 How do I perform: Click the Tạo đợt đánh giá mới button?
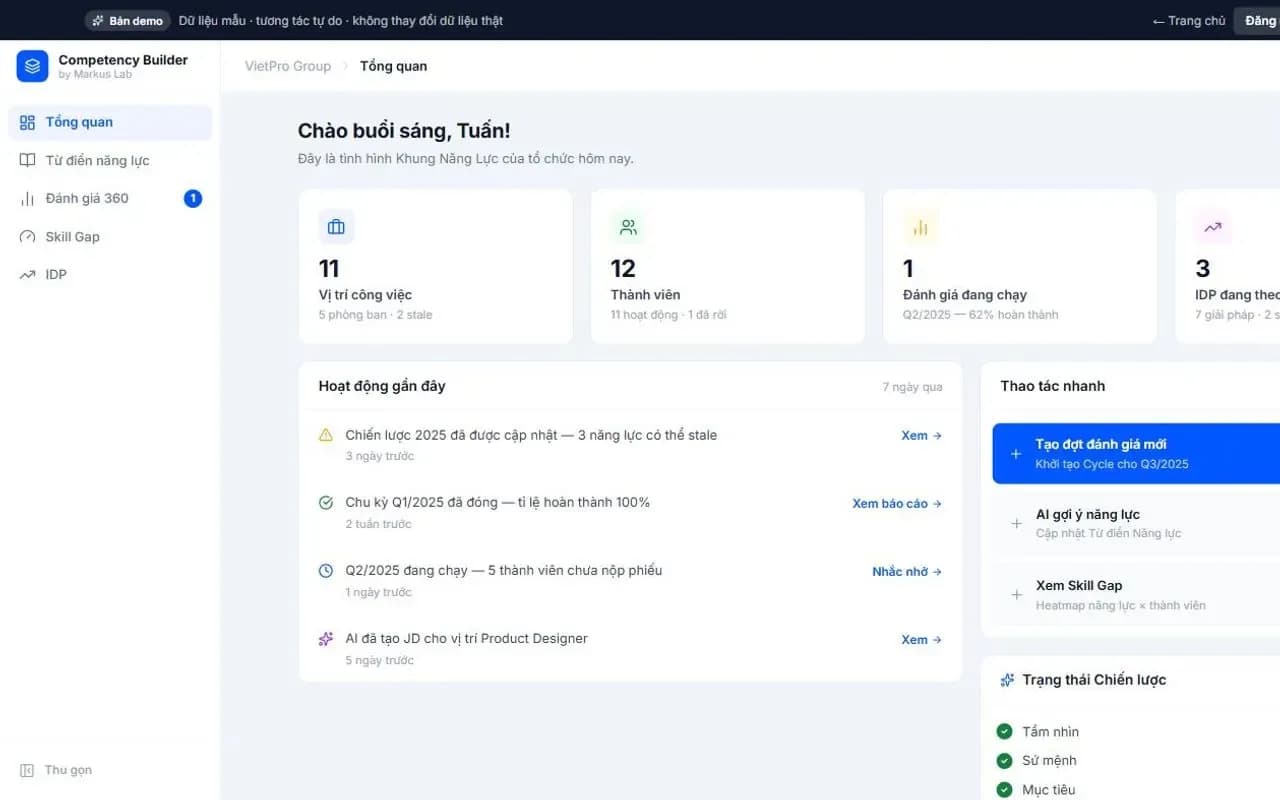tap(1136, 454)
